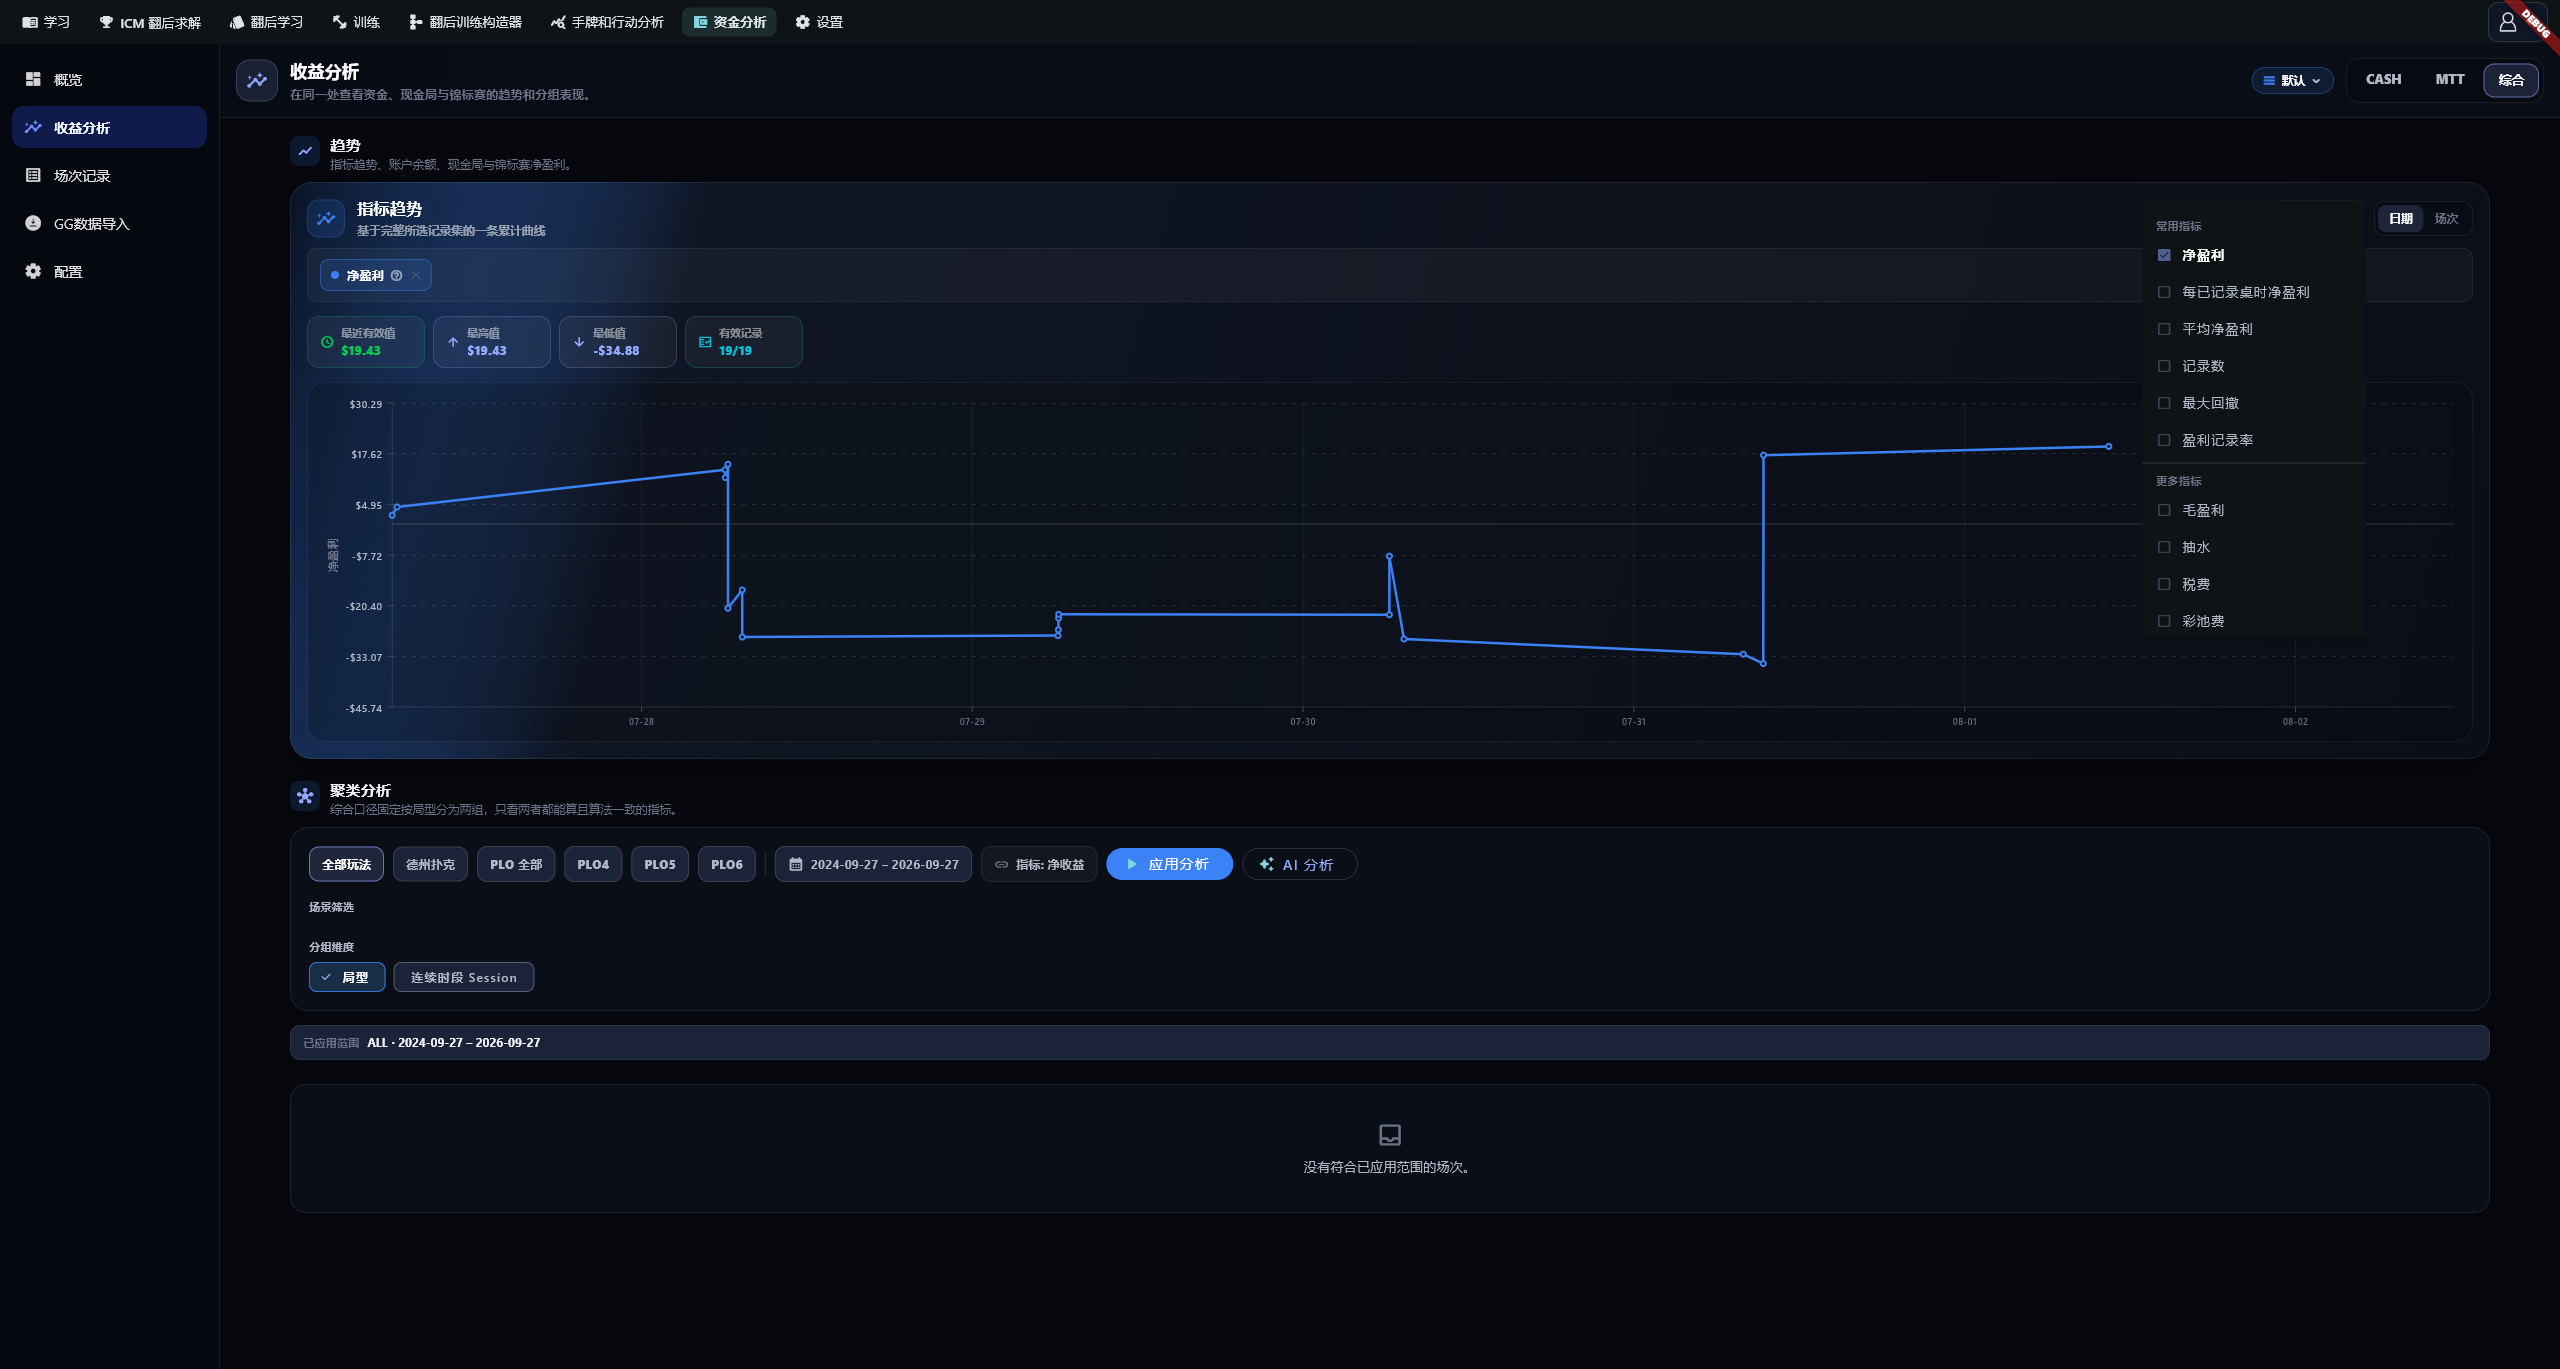The height and width of the screenshot is (1369, 2560).
Task: Click the help icon on 净盈利 chip
Action: 397,275
